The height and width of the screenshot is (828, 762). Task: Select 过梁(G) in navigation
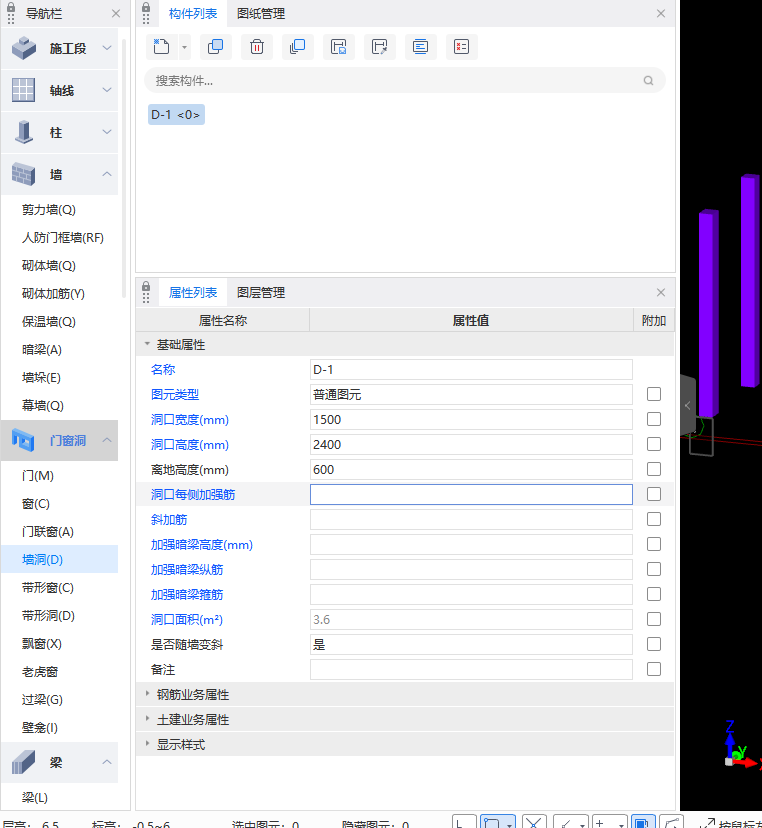click(42, 700)
